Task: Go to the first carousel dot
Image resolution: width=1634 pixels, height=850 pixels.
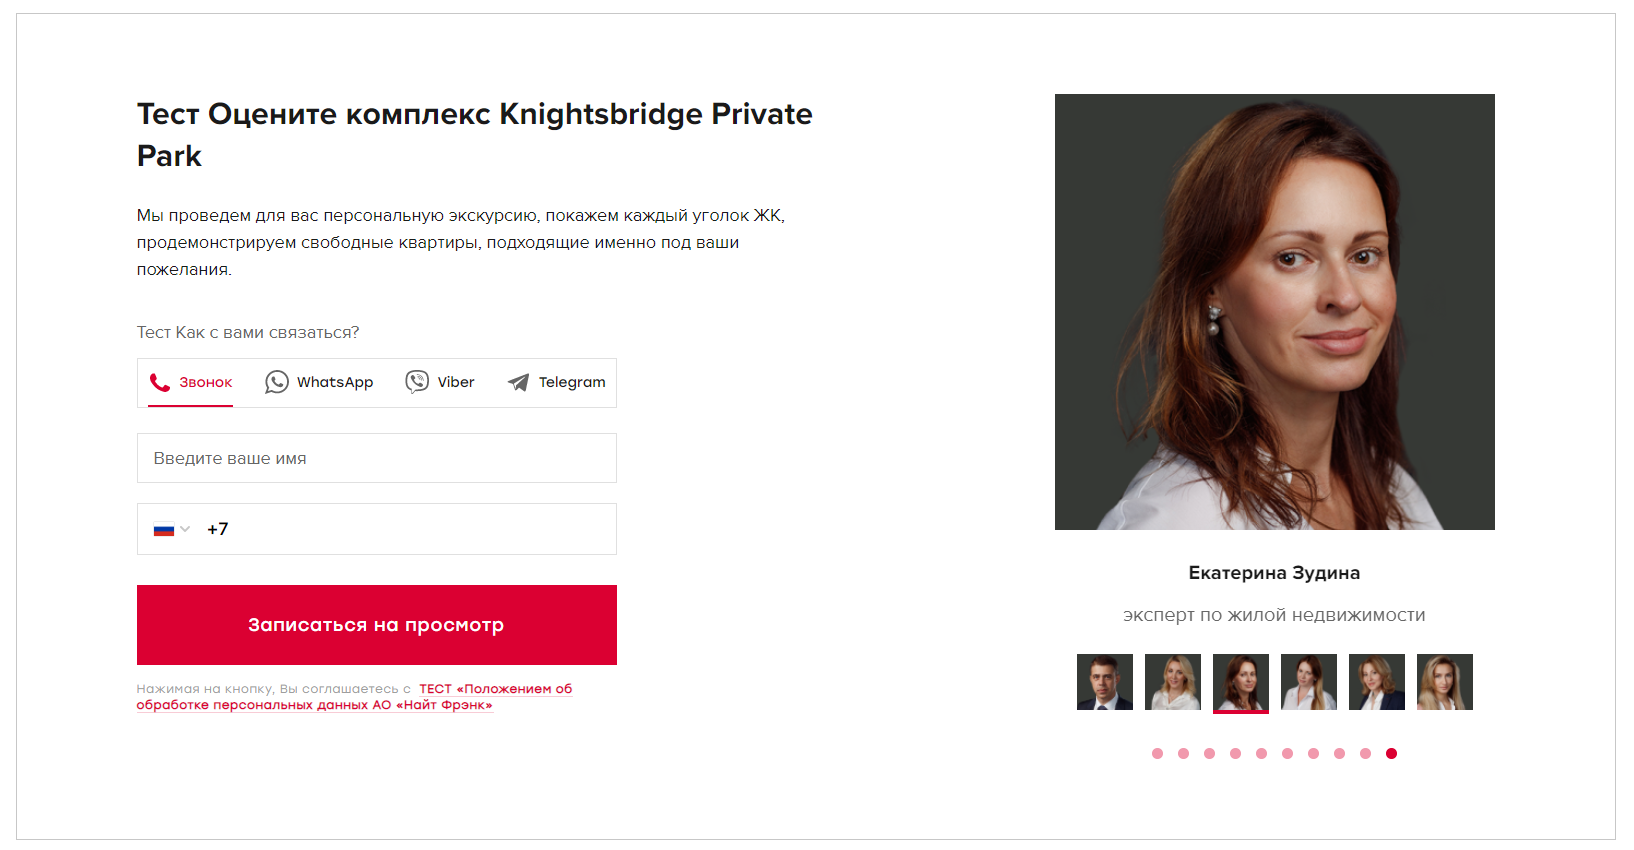Action: [1157, 754]
